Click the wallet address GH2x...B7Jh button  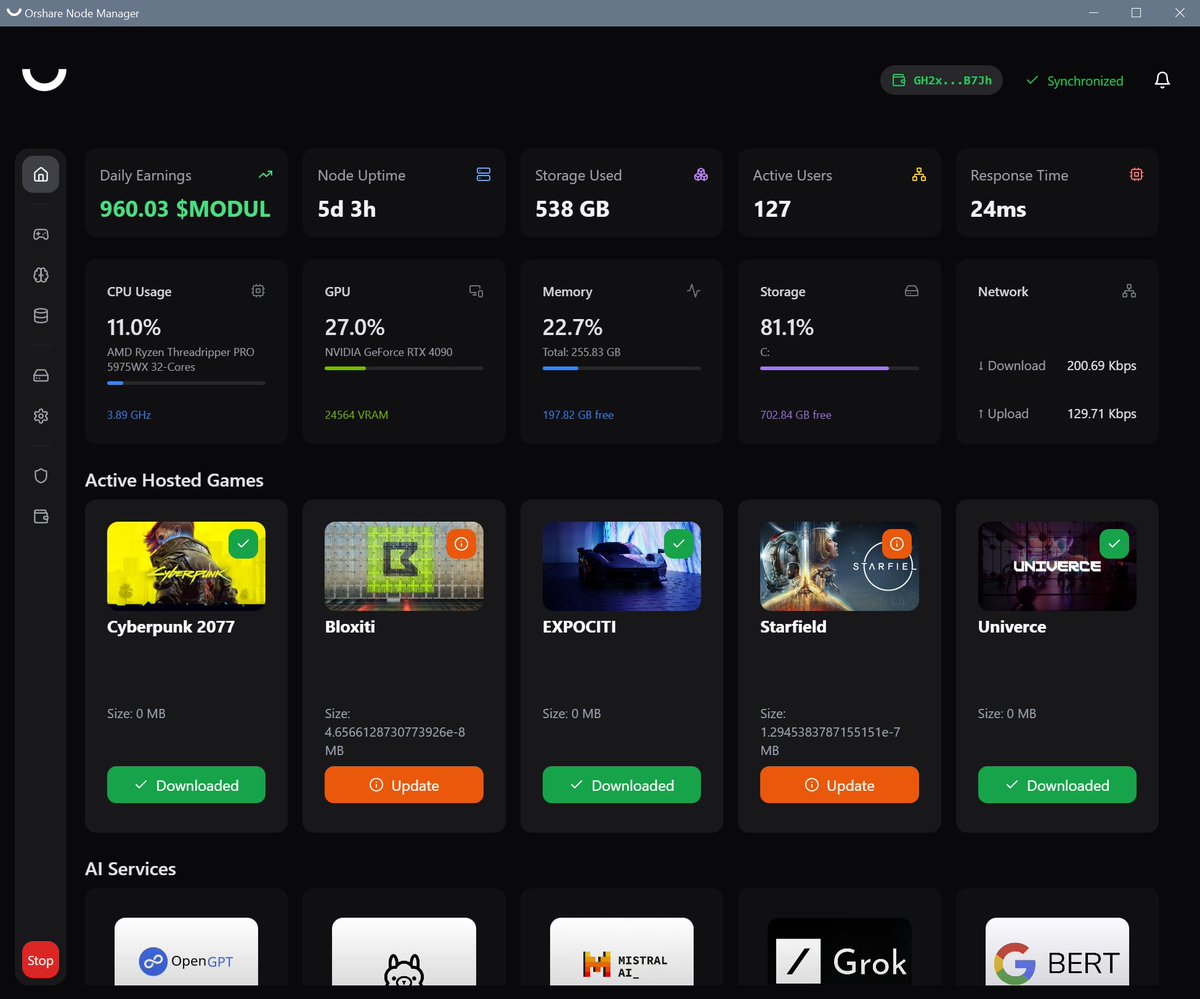click(x=941, y=80)
